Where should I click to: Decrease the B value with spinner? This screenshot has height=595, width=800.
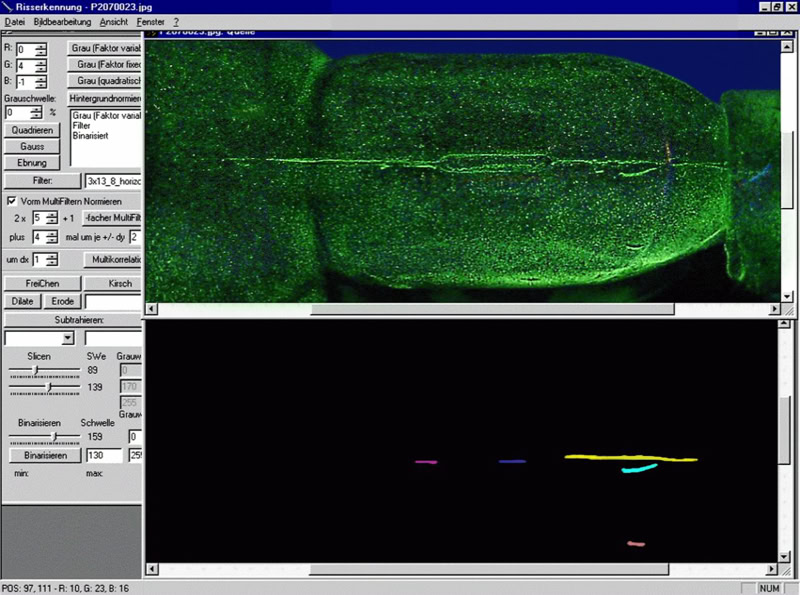pos(40,85)
